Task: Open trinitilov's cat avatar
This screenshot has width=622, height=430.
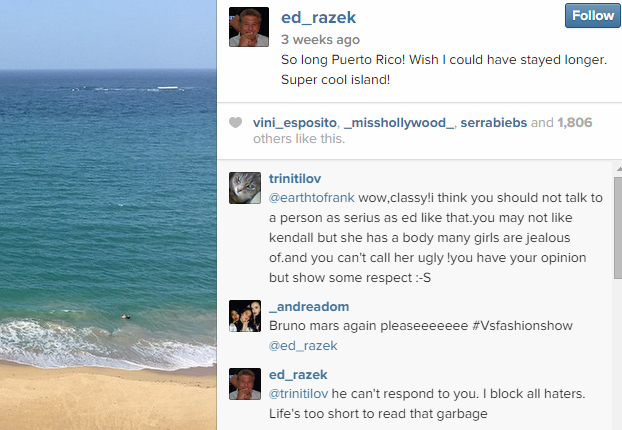Action: coord(245,188)
